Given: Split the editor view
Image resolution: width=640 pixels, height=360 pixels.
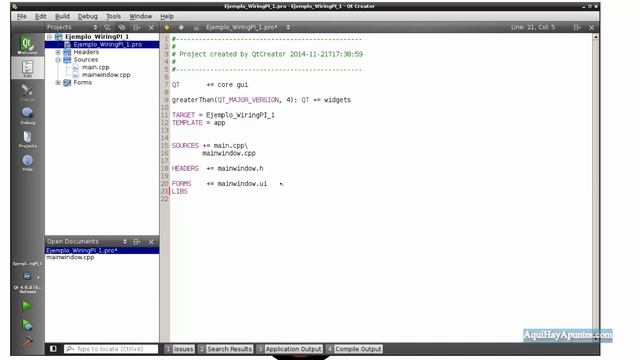Looking at the screenshot, I should tap(577, 27).
